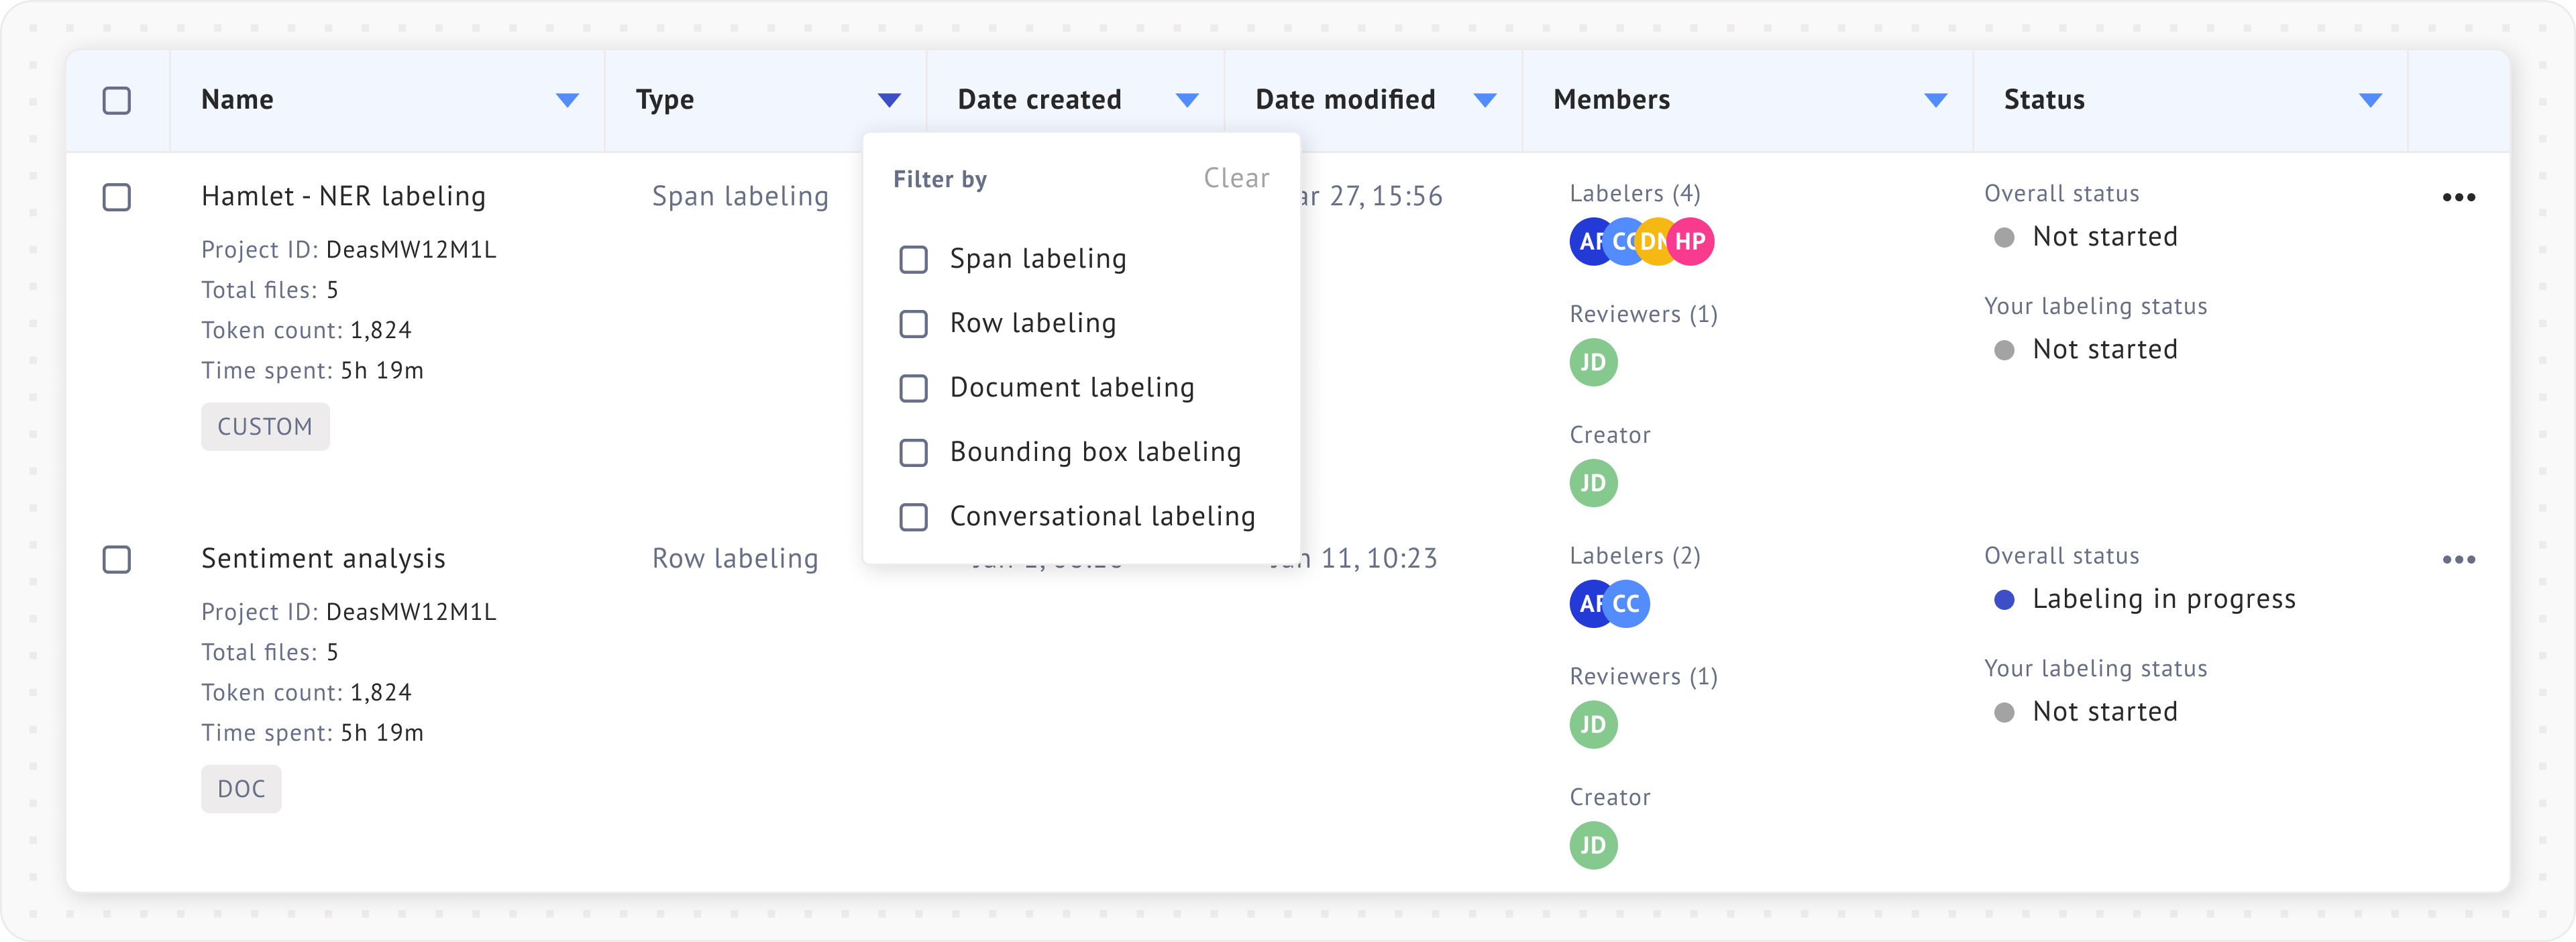Check the Span labeling filter option
The width and height of the screenshot is (2576, 942).
(x=913, y=259)
